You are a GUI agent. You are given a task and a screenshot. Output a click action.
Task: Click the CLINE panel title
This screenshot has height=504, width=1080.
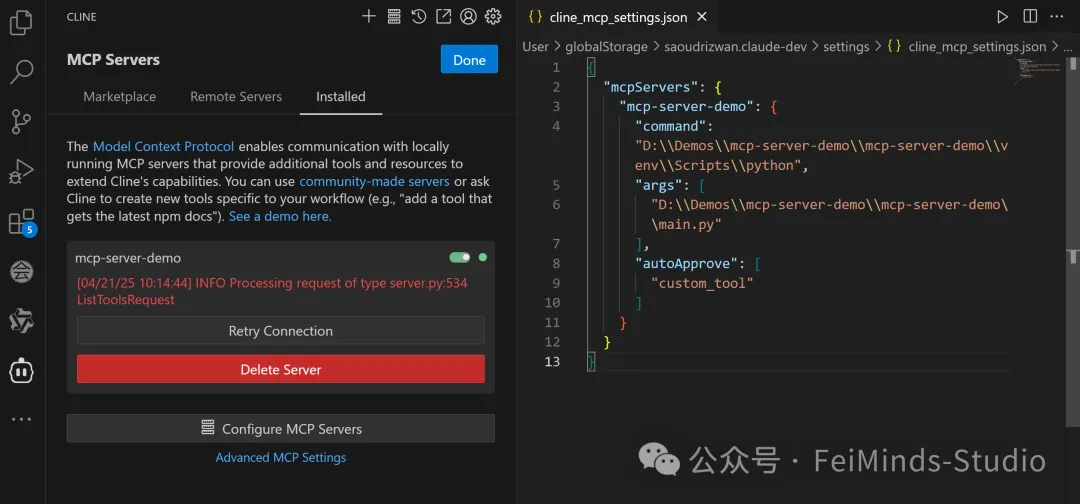point(81,17)
